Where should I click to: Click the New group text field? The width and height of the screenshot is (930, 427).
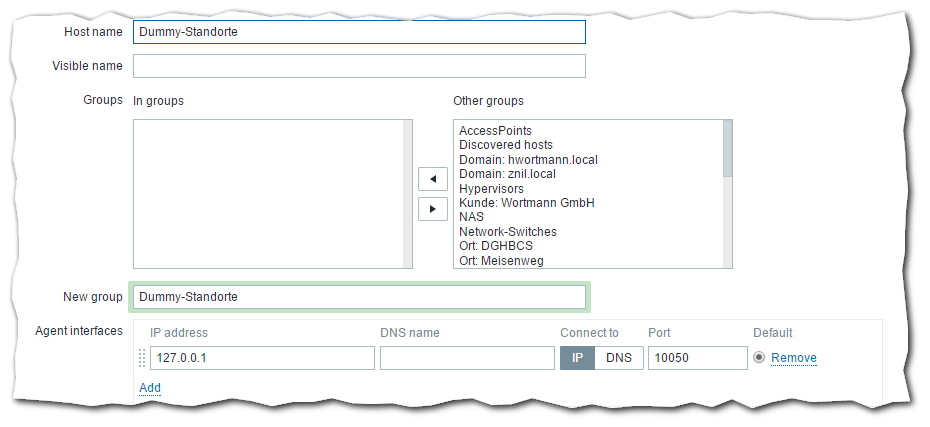(x=359, y=297)
